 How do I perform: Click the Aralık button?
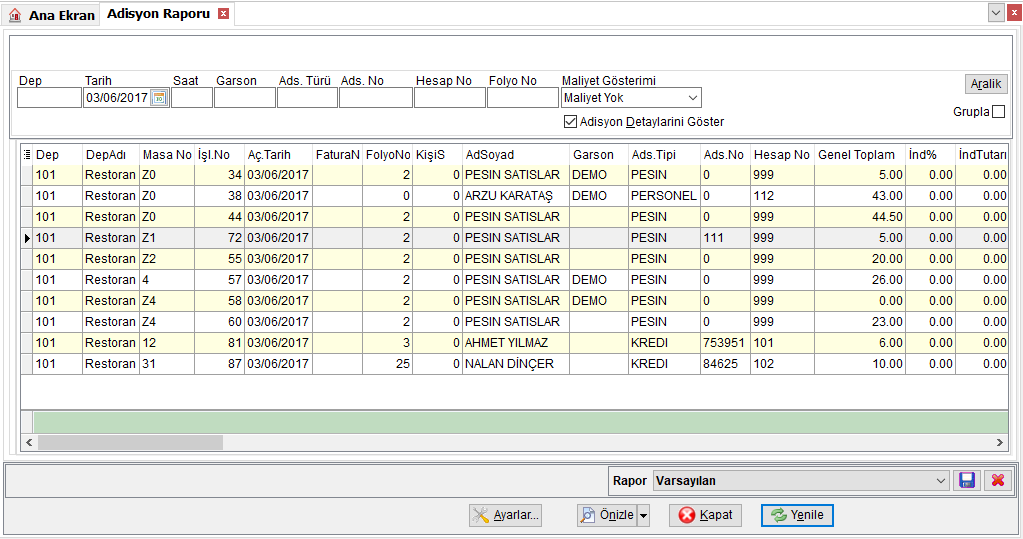[986, 84]
